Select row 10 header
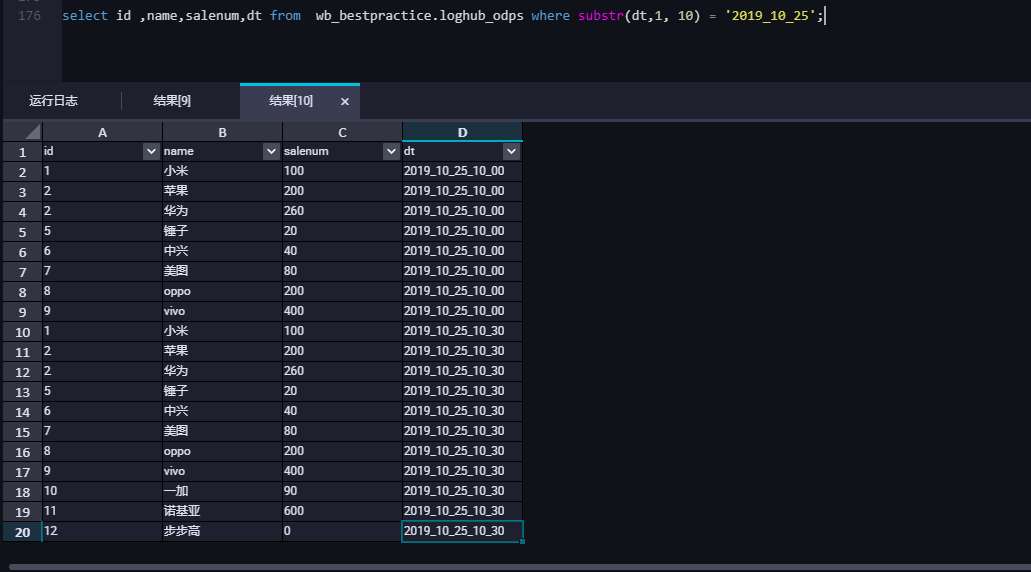Image resolution: width=1031 pixels, height=572 pixels. [x=22, y=332]
